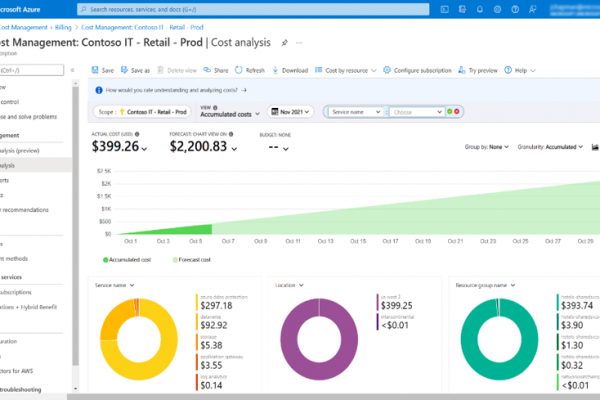This screenshot has width=600, height=400.
Task: Toggle Forecast cost legend item
Action: (x=192, y=260)
